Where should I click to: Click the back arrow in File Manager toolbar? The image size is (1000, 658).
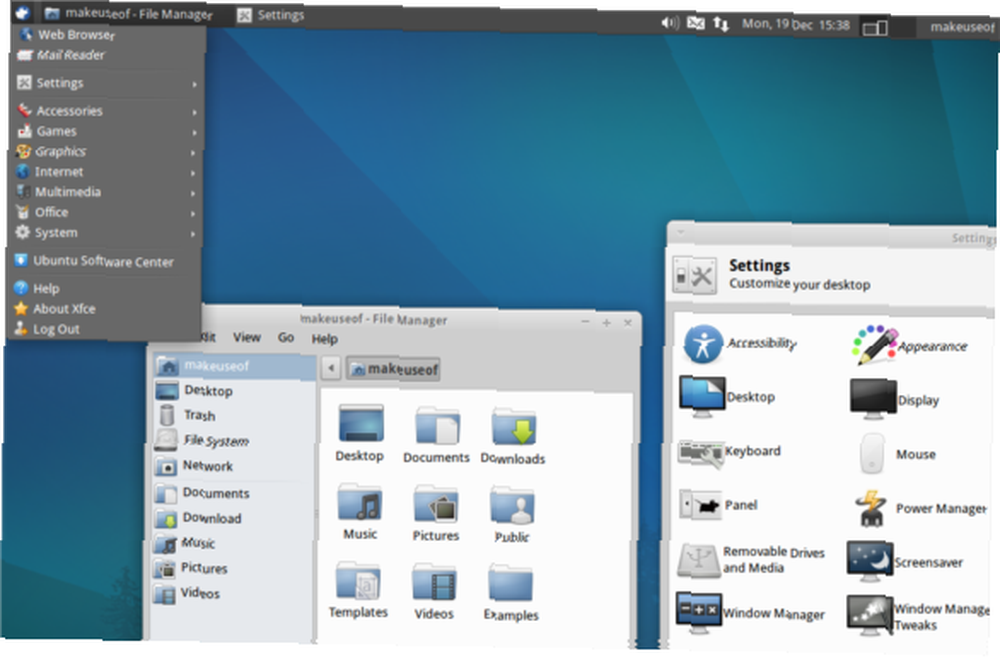click(330, 368)
